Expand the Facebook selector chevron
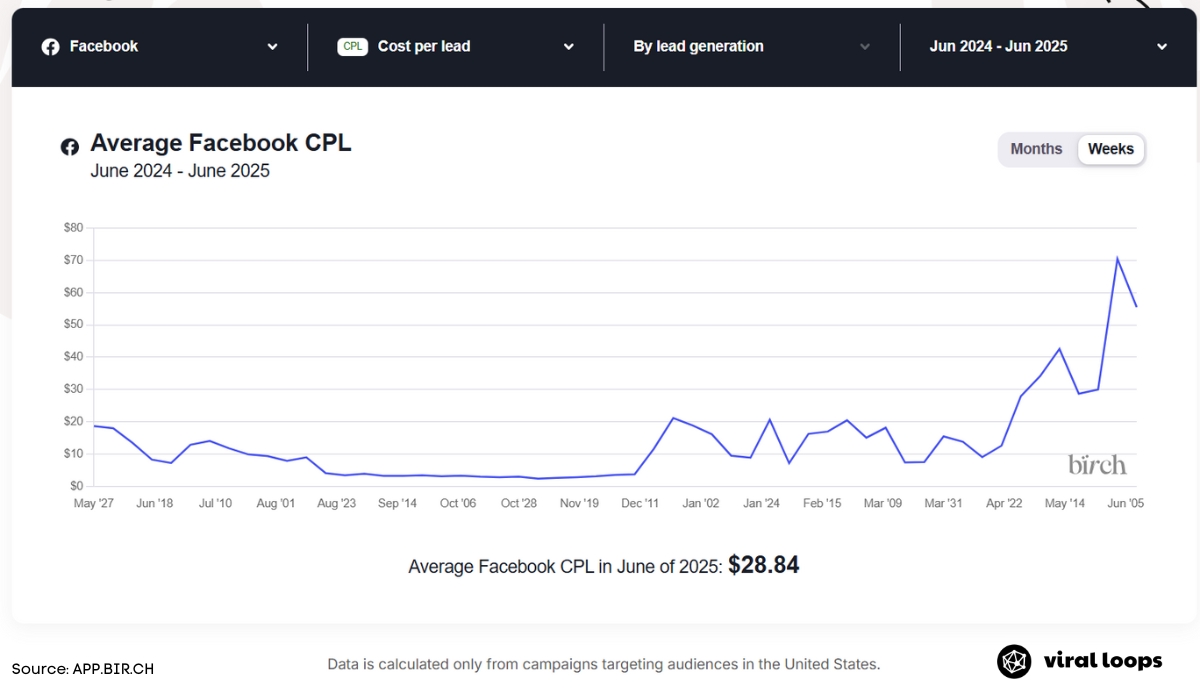This screenshot has height=700, width=1200. tap(272, 47)
